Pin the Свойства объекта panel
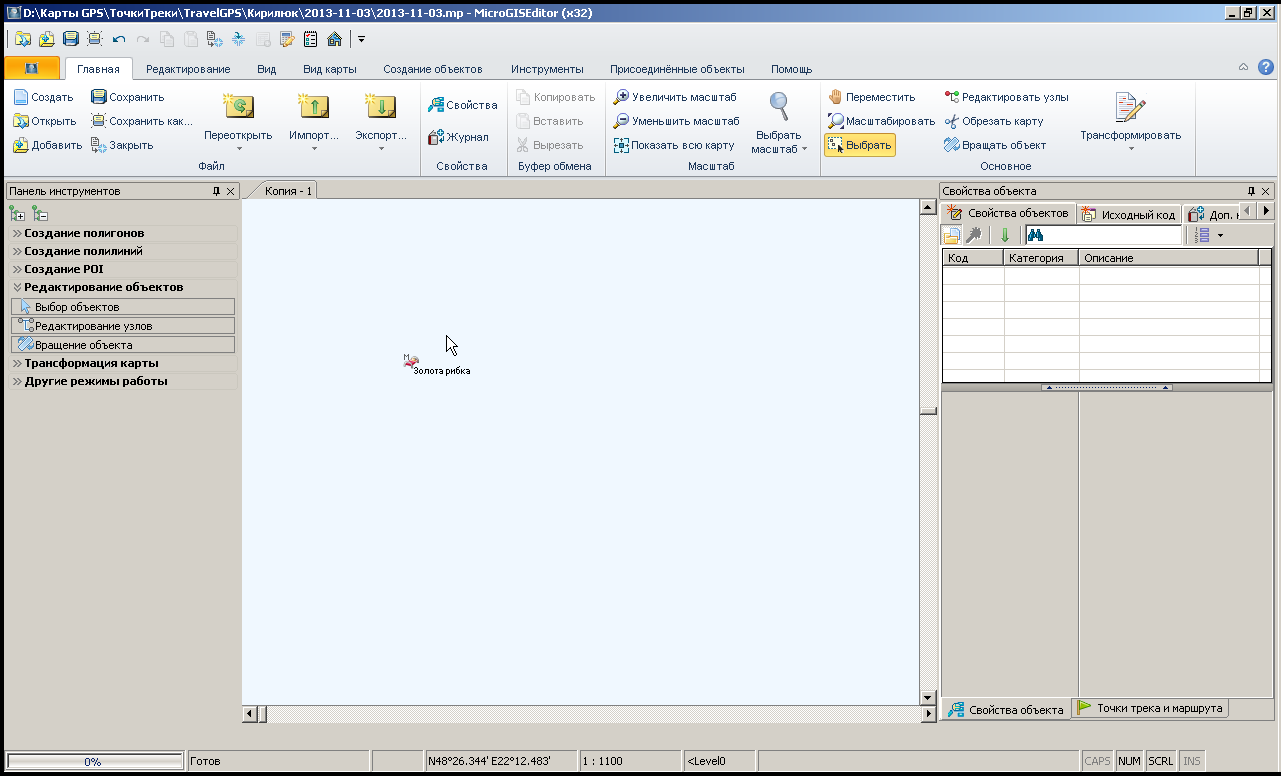Image resolution: width=1281 pixels, height=776 pixels. (1251, 191)
